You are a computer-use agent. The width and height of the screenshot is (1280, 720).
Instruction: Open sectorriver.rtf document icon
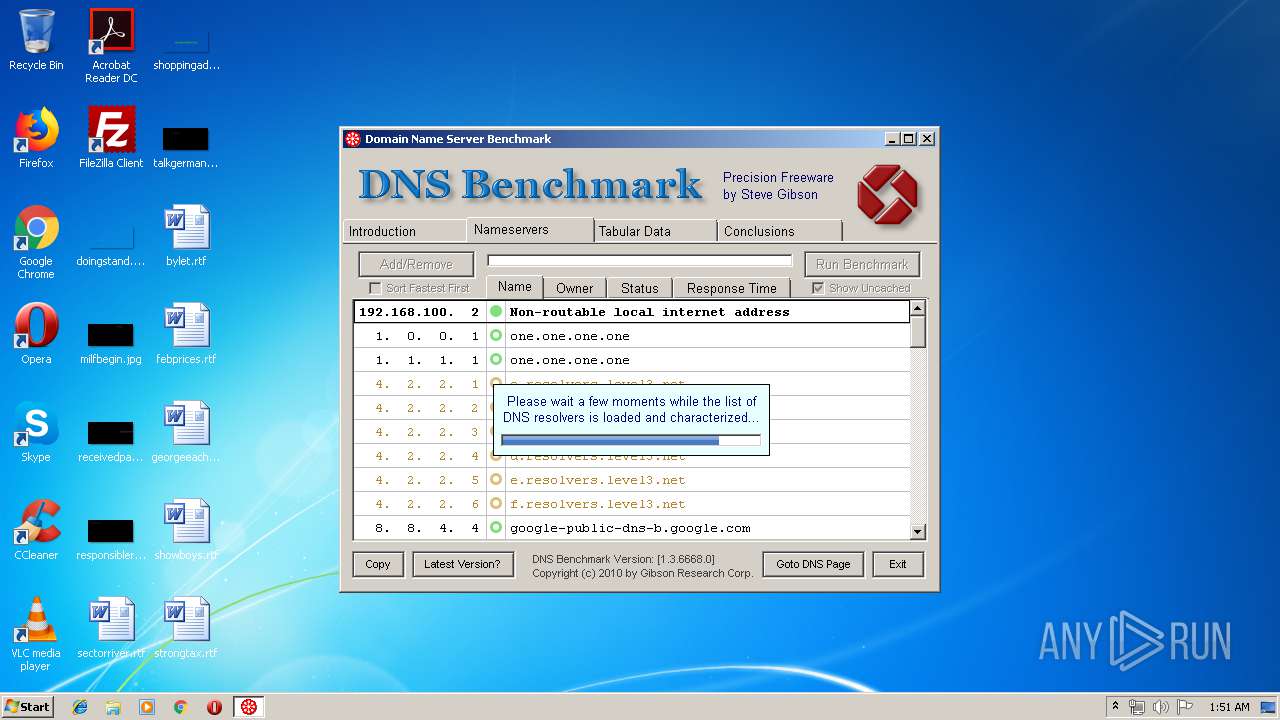pos(111,628)
